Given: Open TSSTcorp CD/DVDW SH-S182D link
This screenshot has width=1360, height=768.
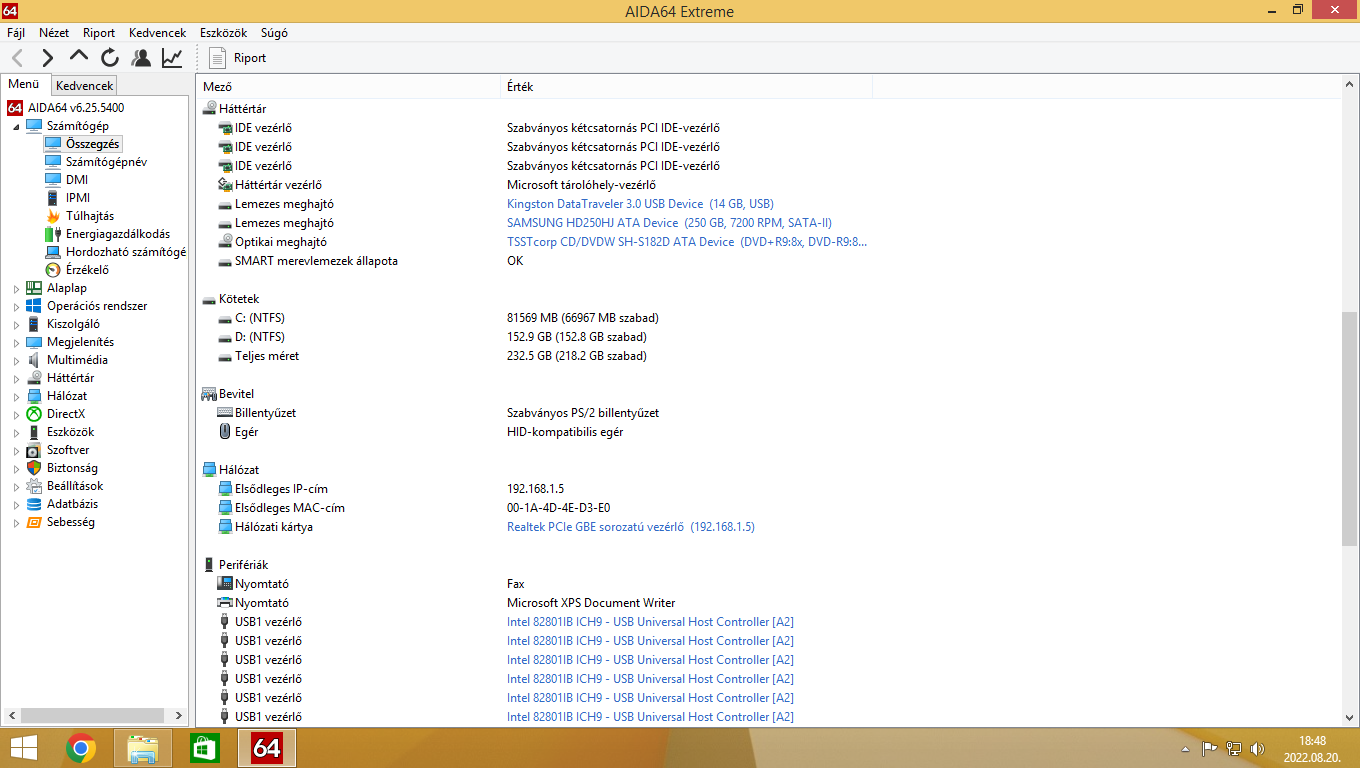Looking at the screenshot, I should pyautogui.click(x=687, y=242).
